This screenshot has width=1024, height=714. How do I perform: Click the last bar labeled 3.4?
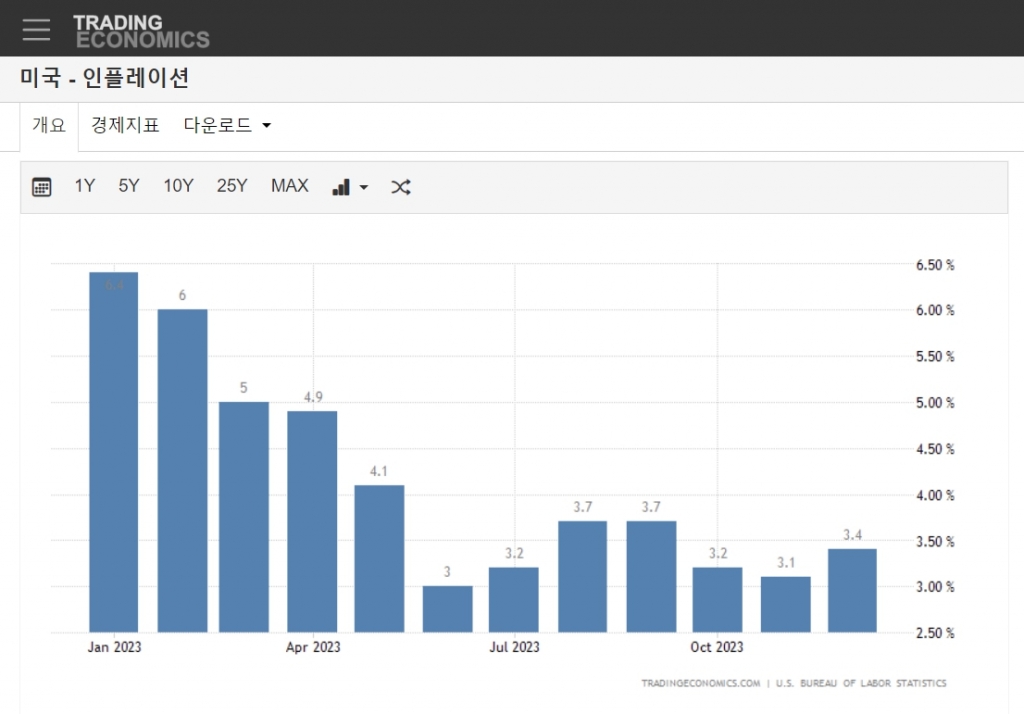click(852, 590)
